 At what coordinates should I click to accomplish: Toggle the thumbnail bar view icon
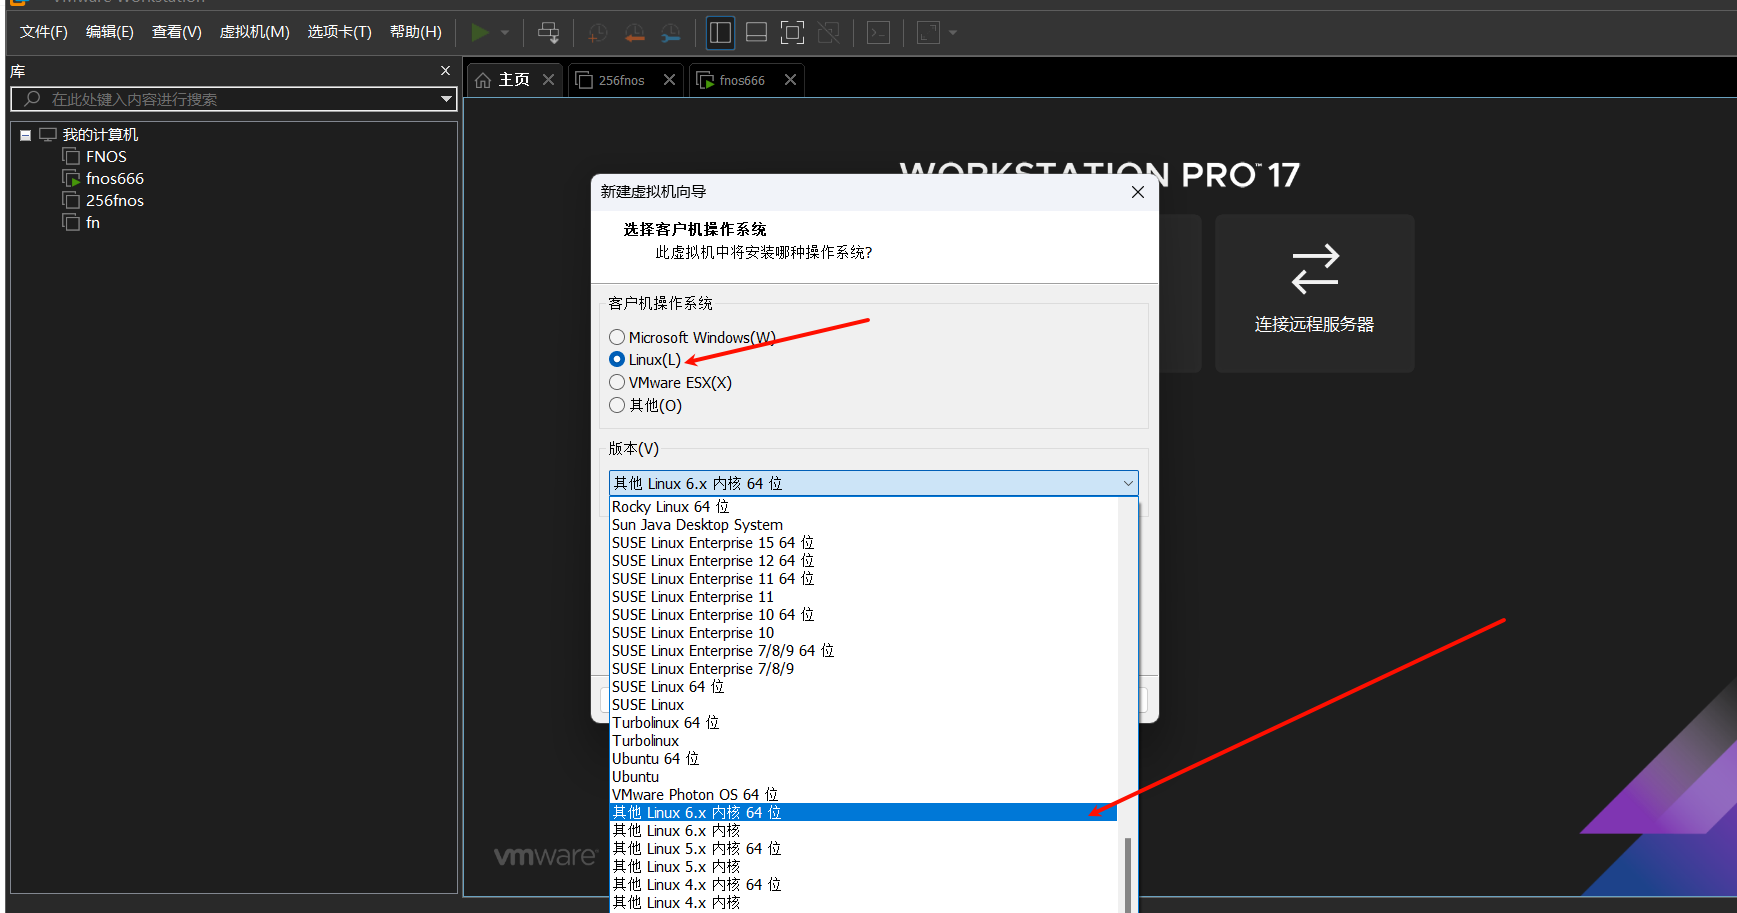pyautogui.click(x=756, y=32)
